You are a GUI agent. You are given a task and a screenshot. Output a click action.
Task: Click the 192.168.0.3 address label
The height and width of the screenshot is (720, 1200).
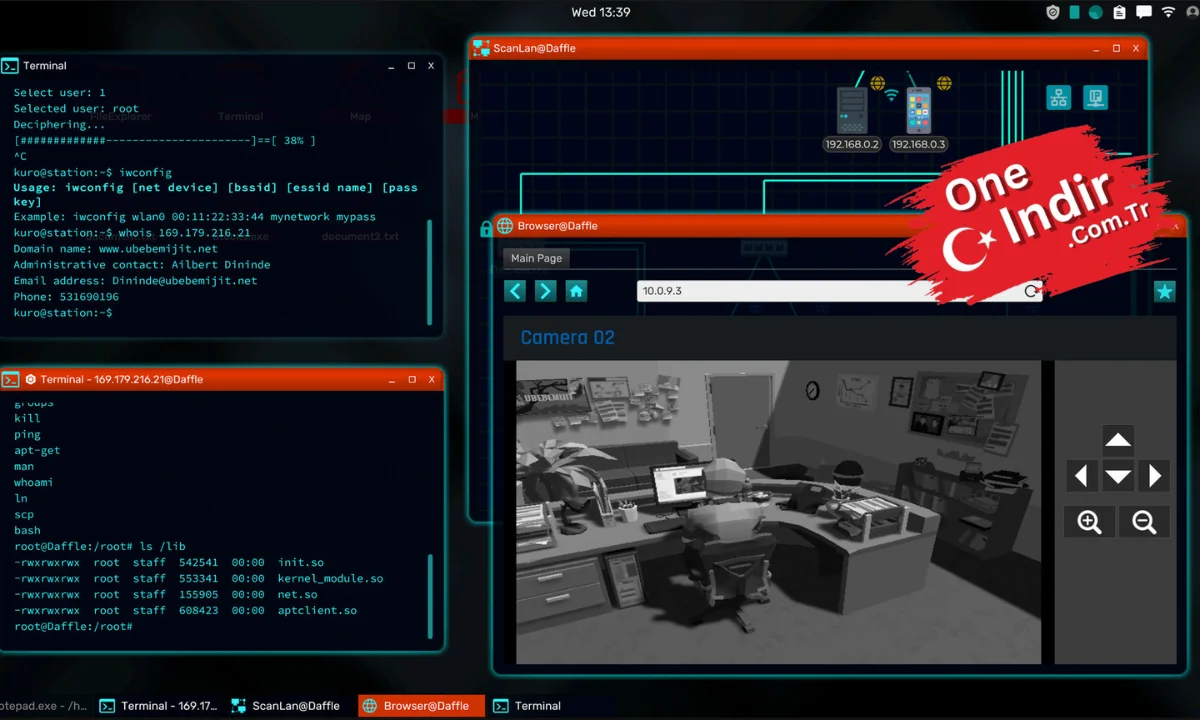(918, 144)
